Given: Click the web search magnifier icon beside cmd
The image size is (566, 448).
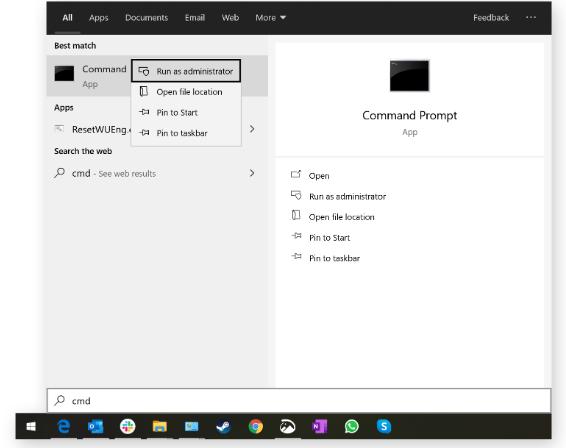Looking at the screenshot, I should coord(60,173).
